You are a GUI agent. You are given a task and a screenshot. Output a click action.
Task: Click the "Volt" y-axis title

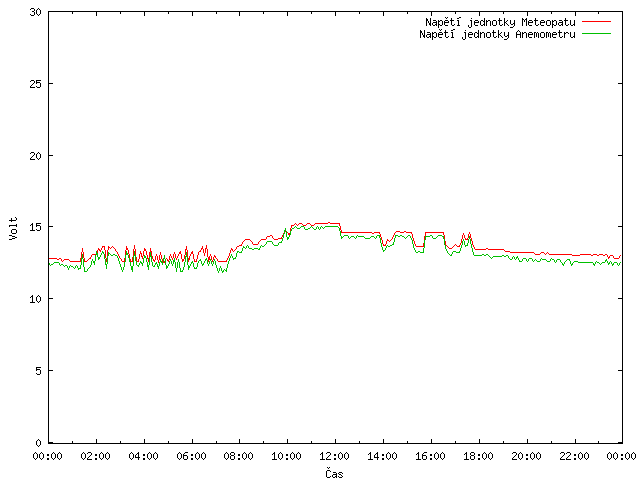(x=13, y=228)
